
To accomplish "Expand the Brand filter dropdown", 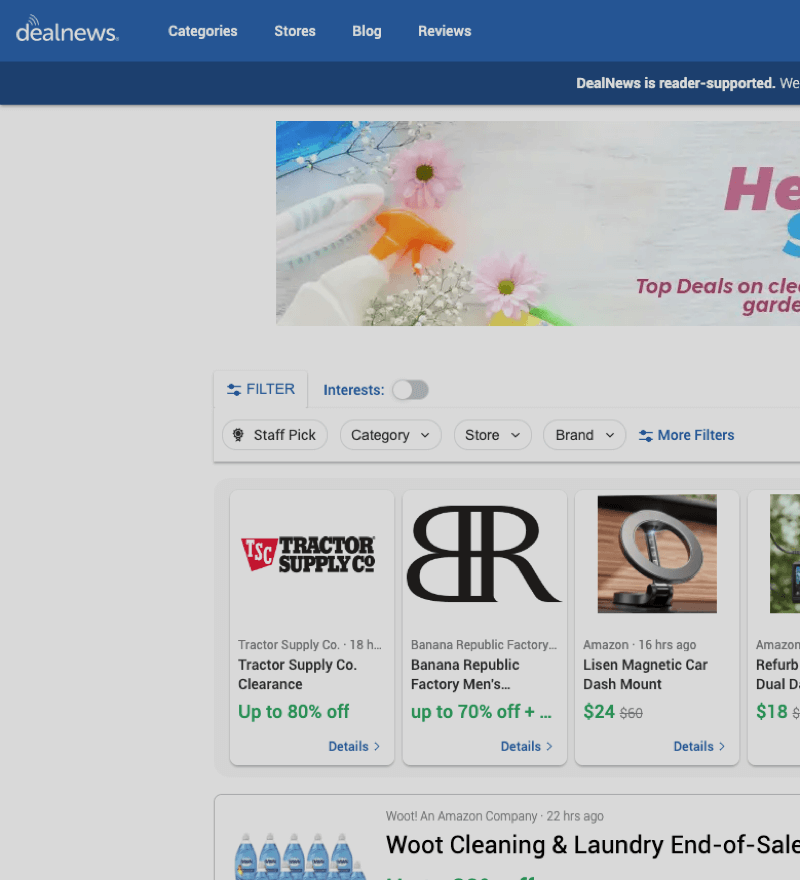I will coord(584,435).
